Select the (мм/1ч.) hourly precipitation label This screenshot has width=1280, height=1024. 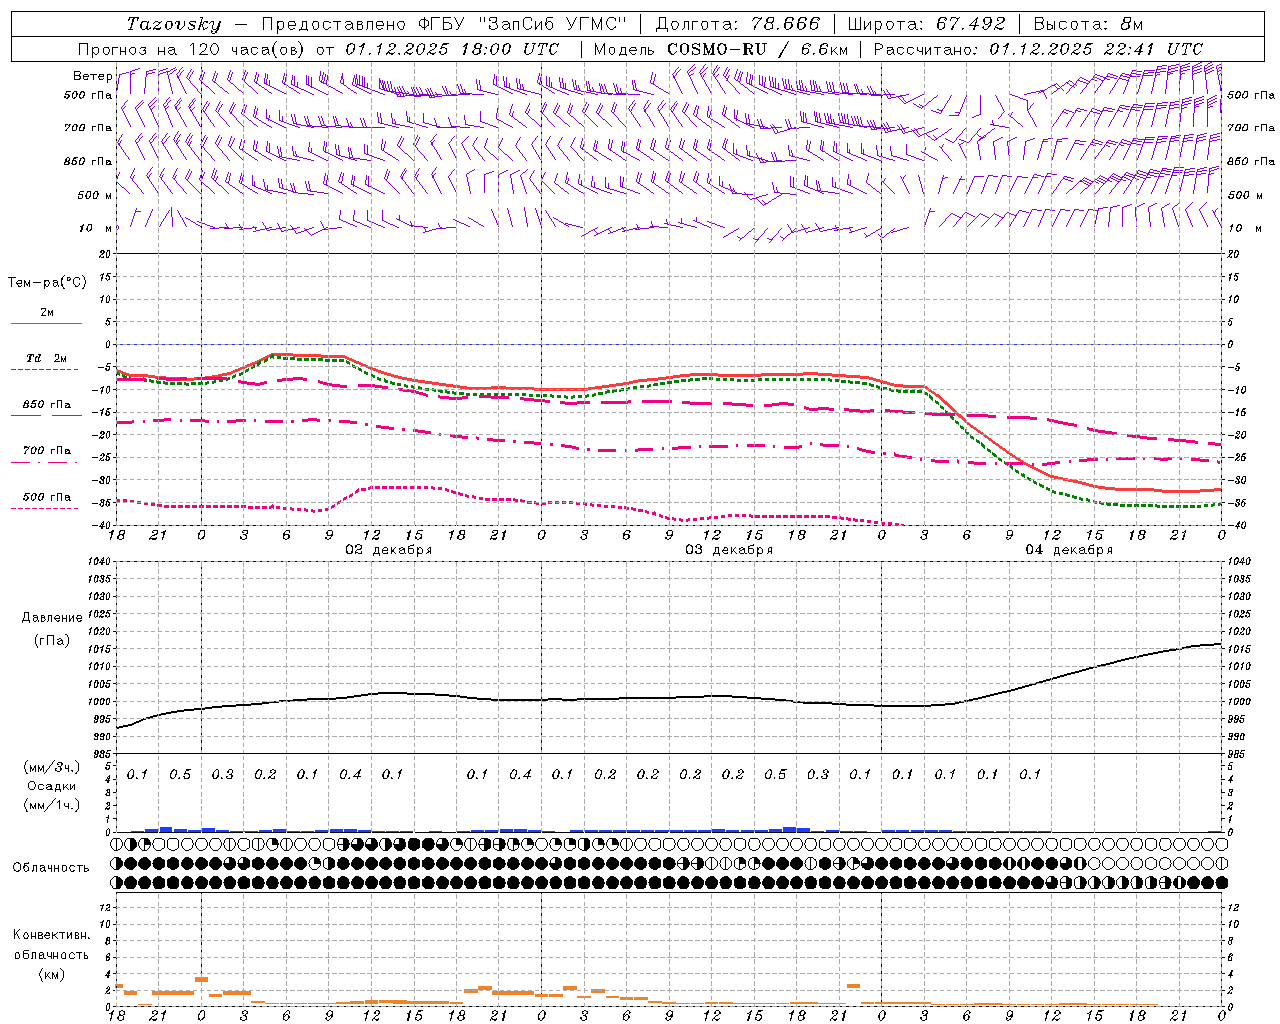pyautogui.click(x=52, y=804)
